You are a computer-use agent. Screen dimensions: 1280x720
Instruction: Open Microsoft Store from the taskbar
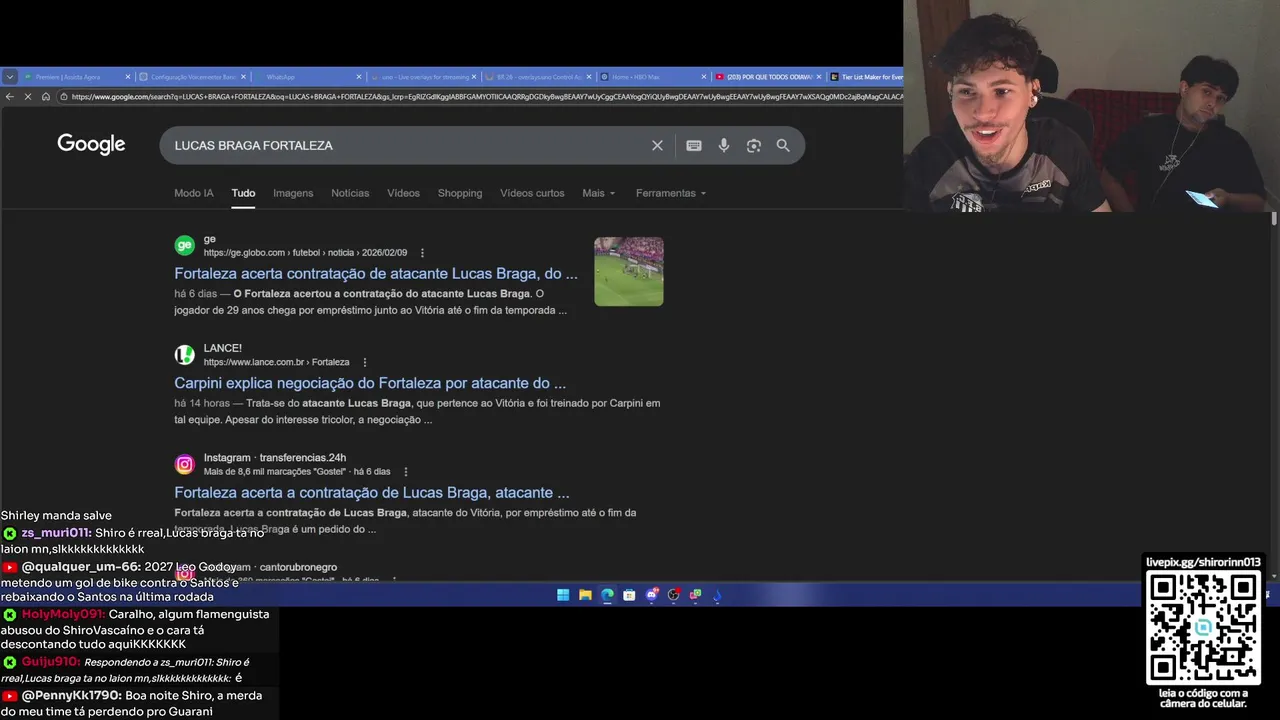pos(629,595)
